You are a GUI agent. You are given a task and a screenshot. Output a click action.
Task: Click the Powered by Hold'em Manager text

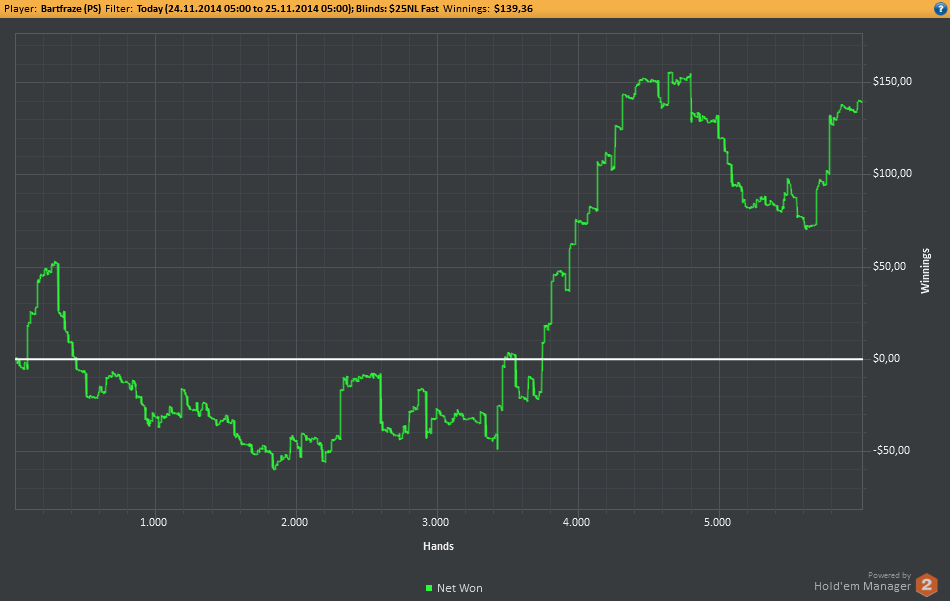862,582
